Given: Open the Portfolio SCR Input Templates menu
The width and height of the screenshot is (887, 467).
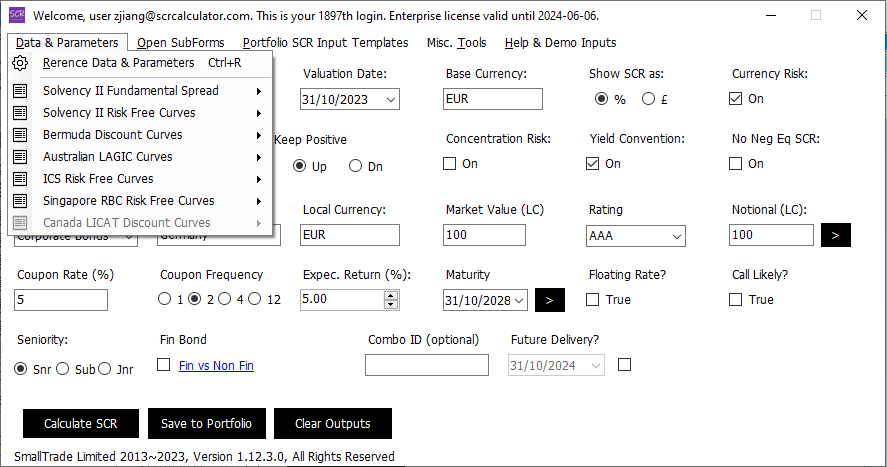Looking at the screenshot, I should [325, 43].
